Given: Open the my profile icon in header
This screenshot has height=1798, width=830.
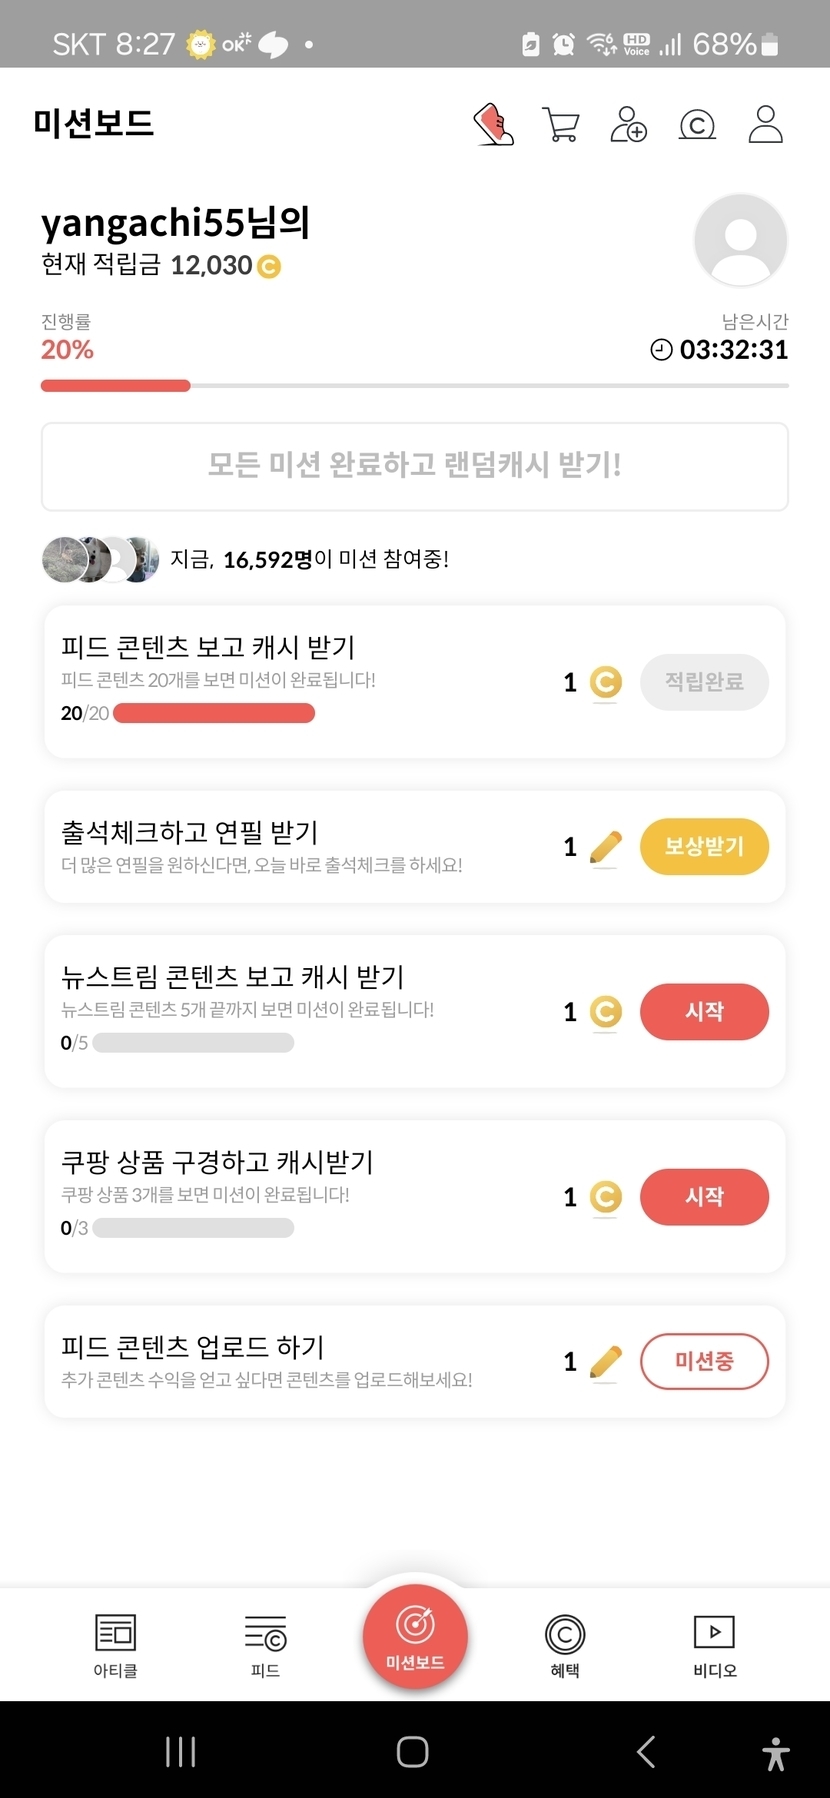Looking at the screenshot, I should [765, 125].
